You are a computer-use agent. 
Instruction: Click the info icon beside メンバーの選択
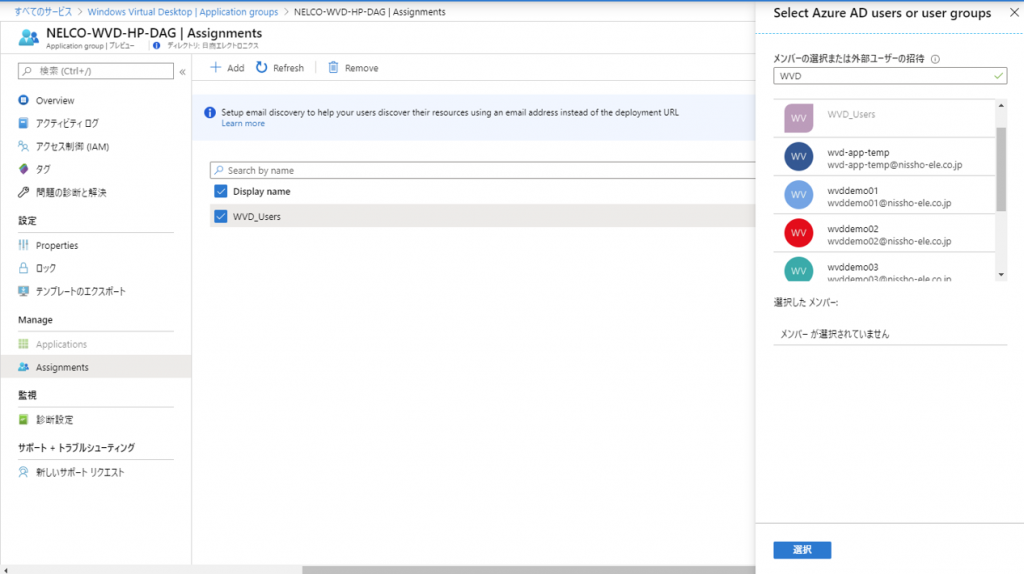click(x=935, y=59)
